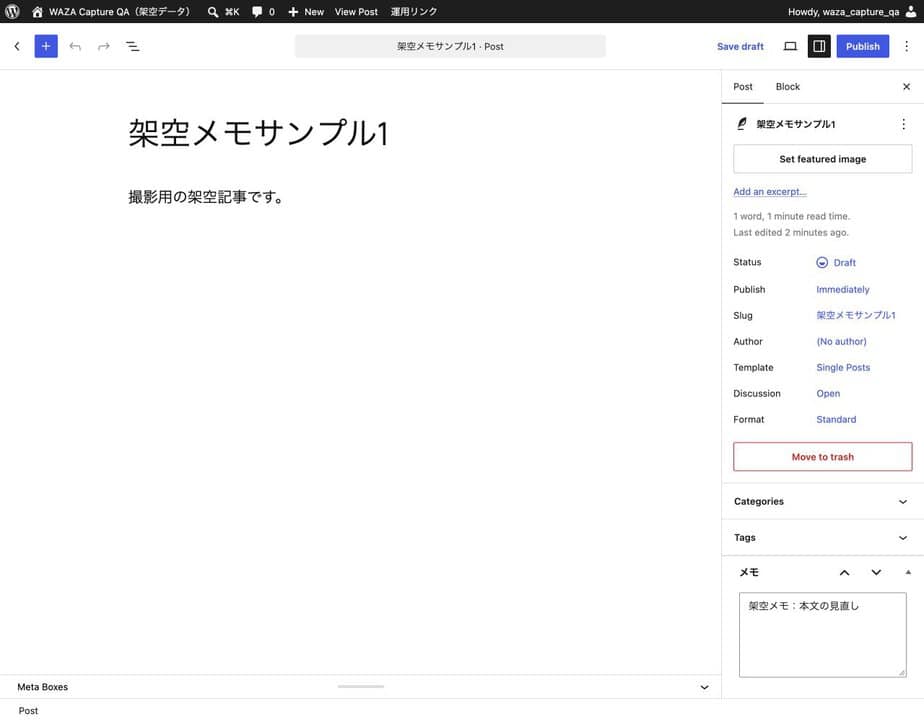Image resolution: width=924 pixels, height=722 pixels.
Task: Click the Meta Boxes resize handle
Action: tap(361, 686)
